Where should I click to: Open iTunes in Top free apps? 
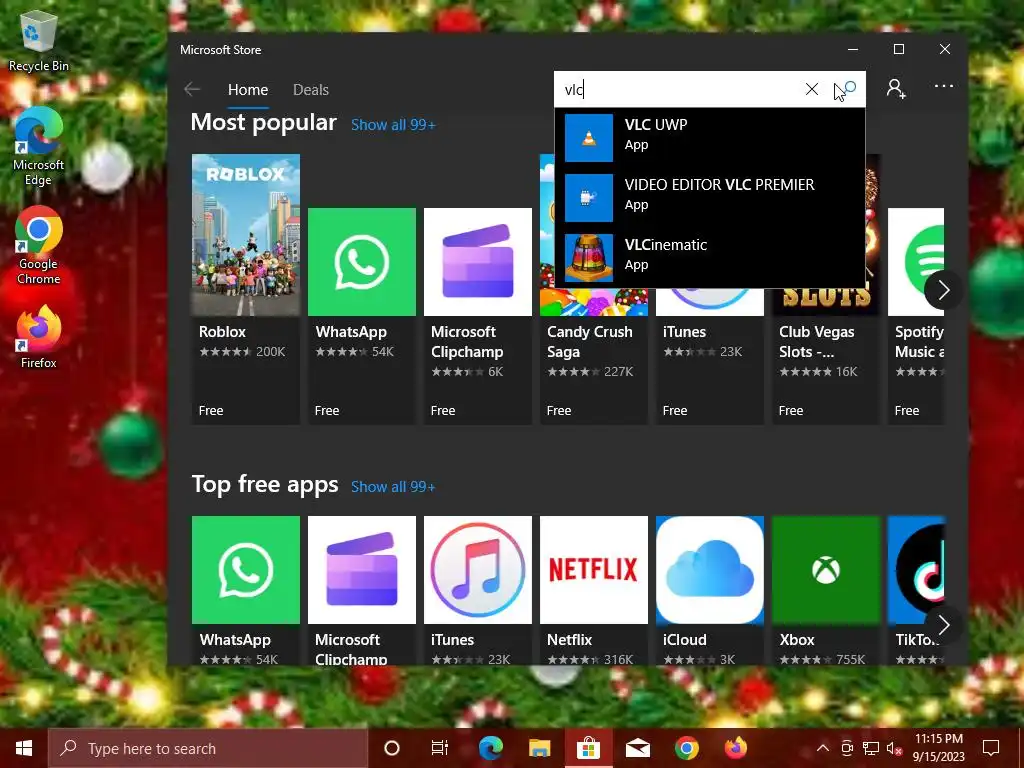[477, 590]
